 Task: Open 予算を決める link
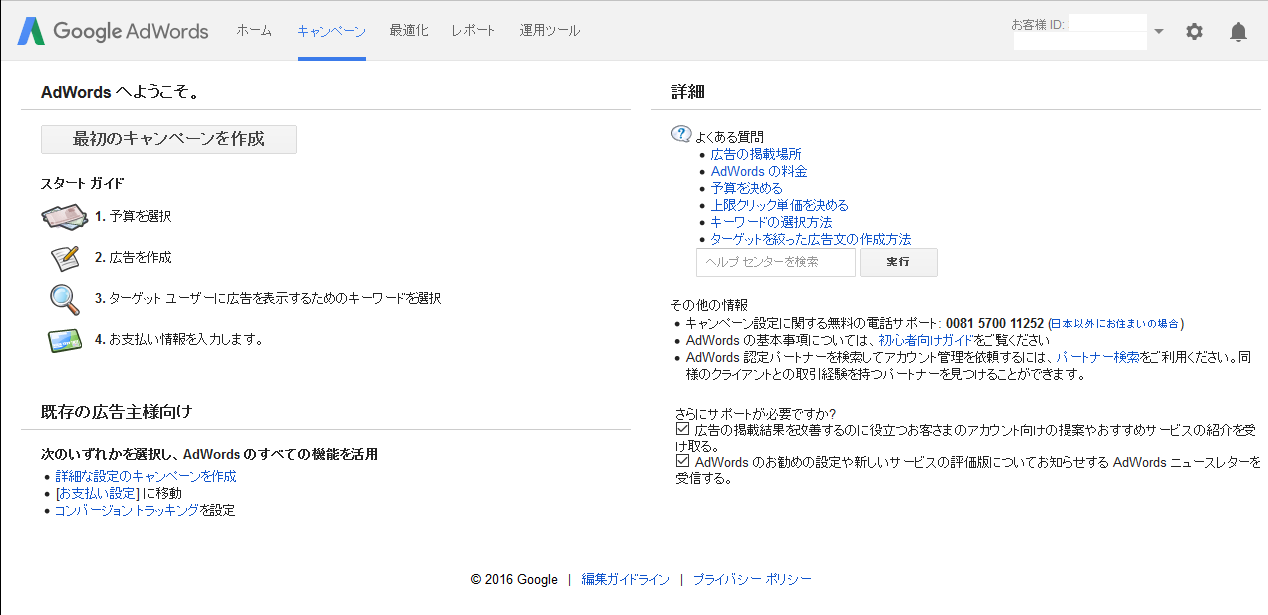click(746, 188)
